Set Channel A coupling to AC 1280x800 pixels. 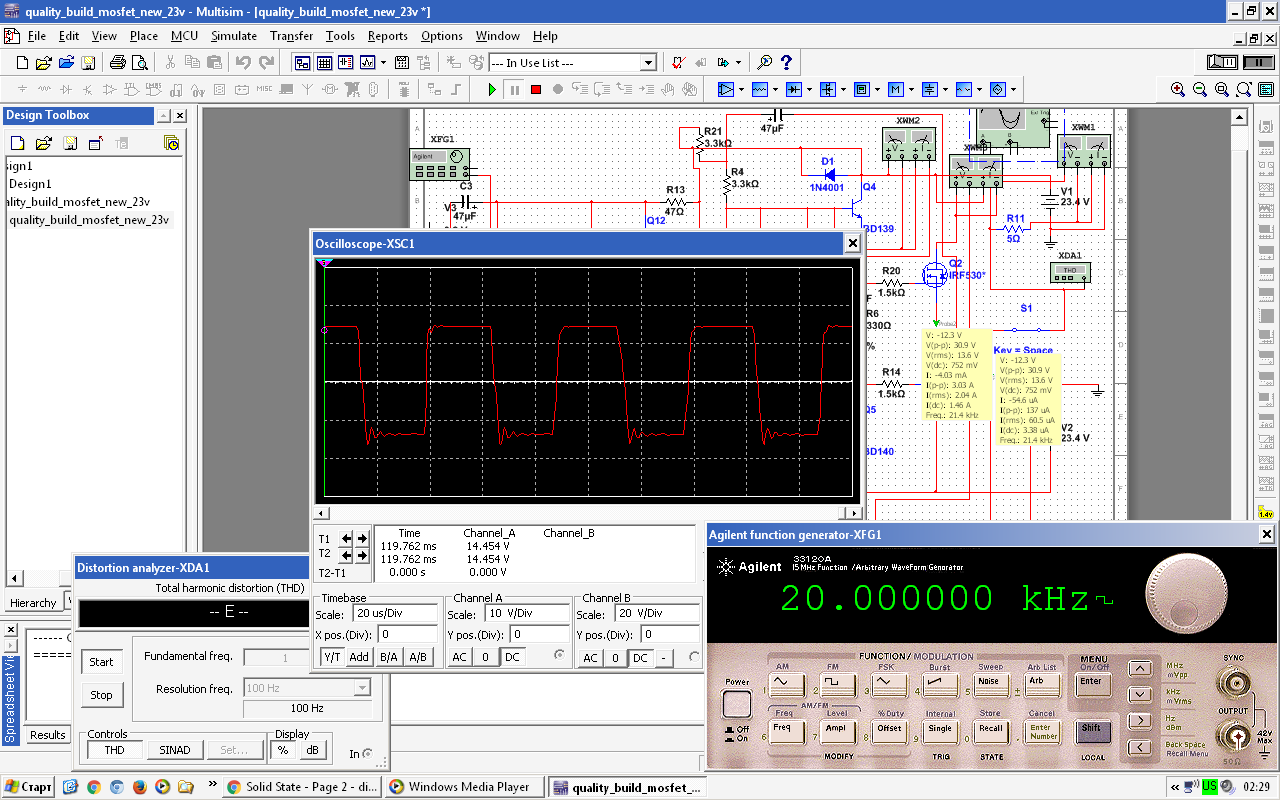pyautogui.click(x=459, y=657)
